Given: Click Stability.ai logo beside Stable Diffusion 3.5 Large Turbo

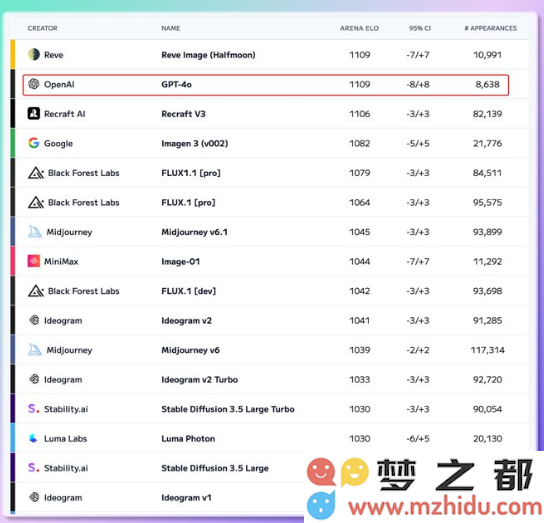Looking at the screenshot, I should tap(33, 408).
